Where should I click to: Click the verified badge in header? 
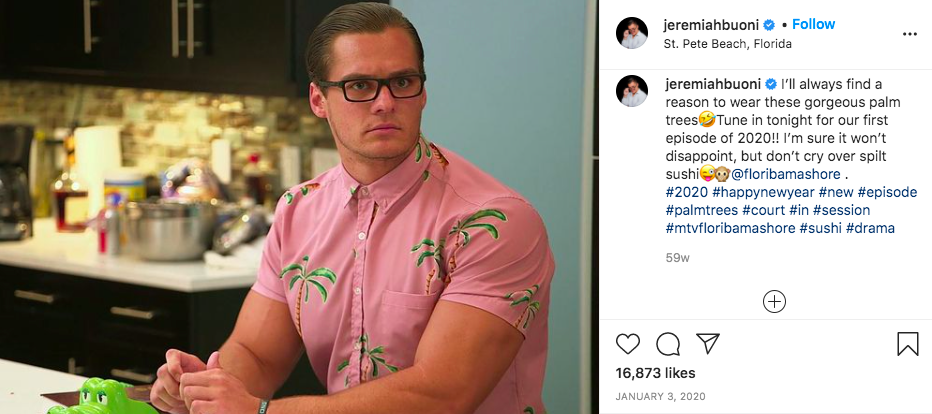(769, 25)
